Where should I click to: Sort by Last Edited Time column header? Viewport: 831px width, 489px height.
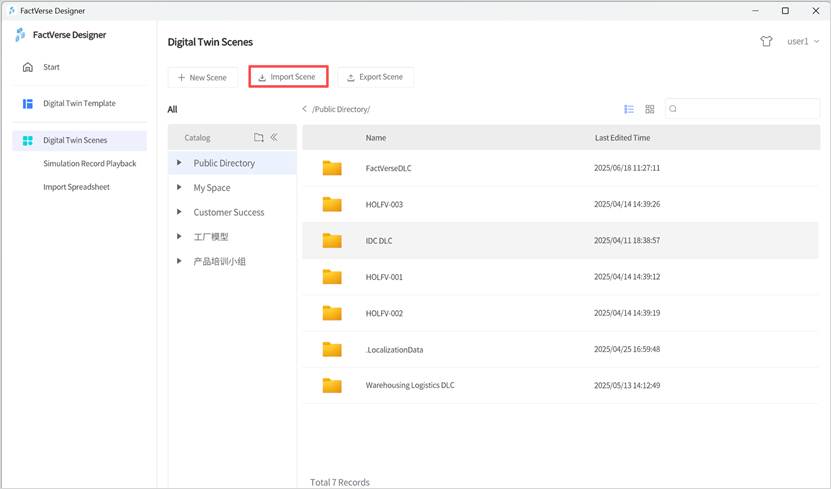[x=622, y=138]
